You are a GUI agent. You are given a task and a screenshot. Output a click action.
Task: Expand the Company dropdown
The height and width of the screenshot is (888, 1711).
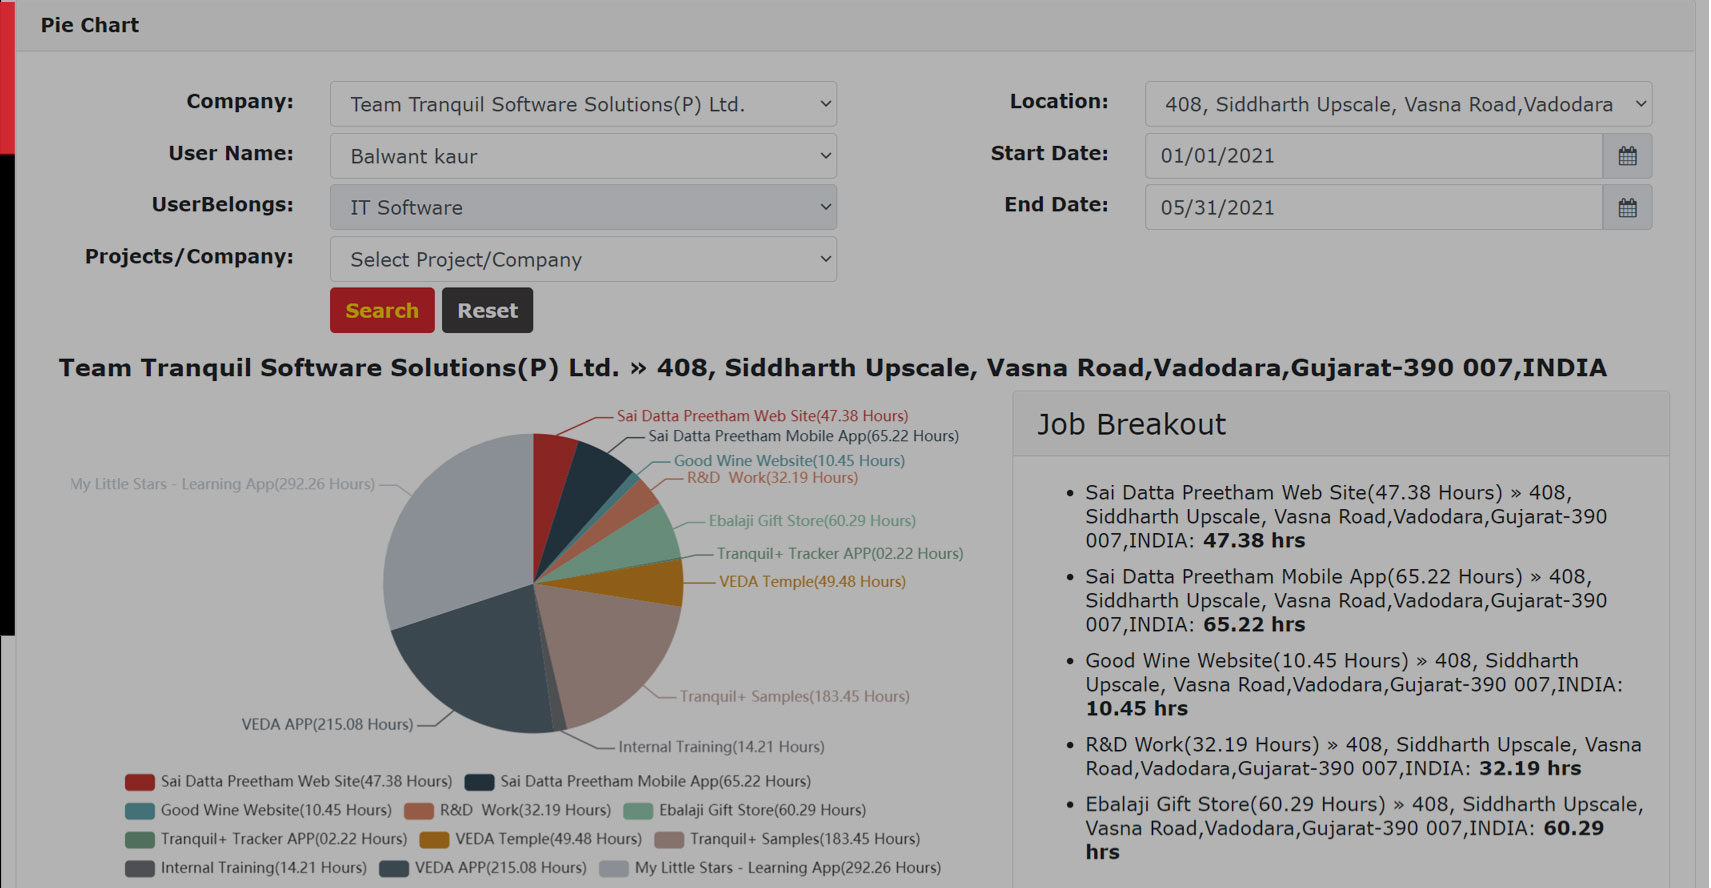point(583,104)
